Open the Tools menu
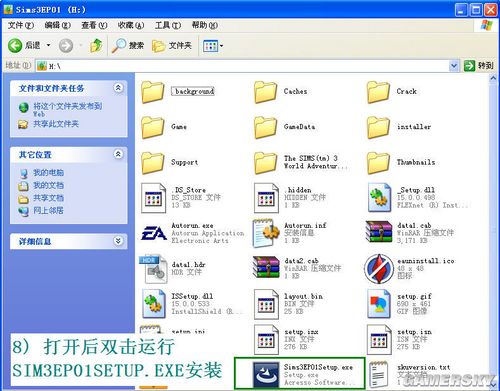 click(x=168, y=25)
